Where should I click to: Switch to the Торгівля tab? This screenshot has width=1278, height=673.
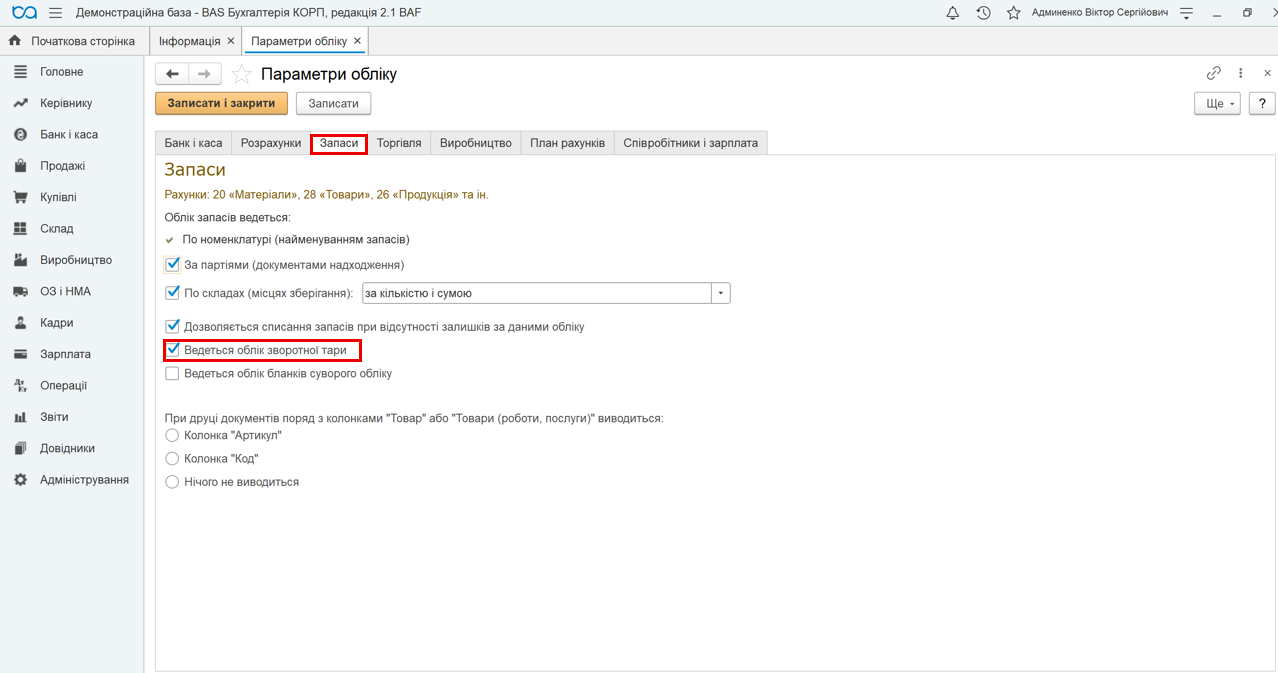click(x=399, y=143)
